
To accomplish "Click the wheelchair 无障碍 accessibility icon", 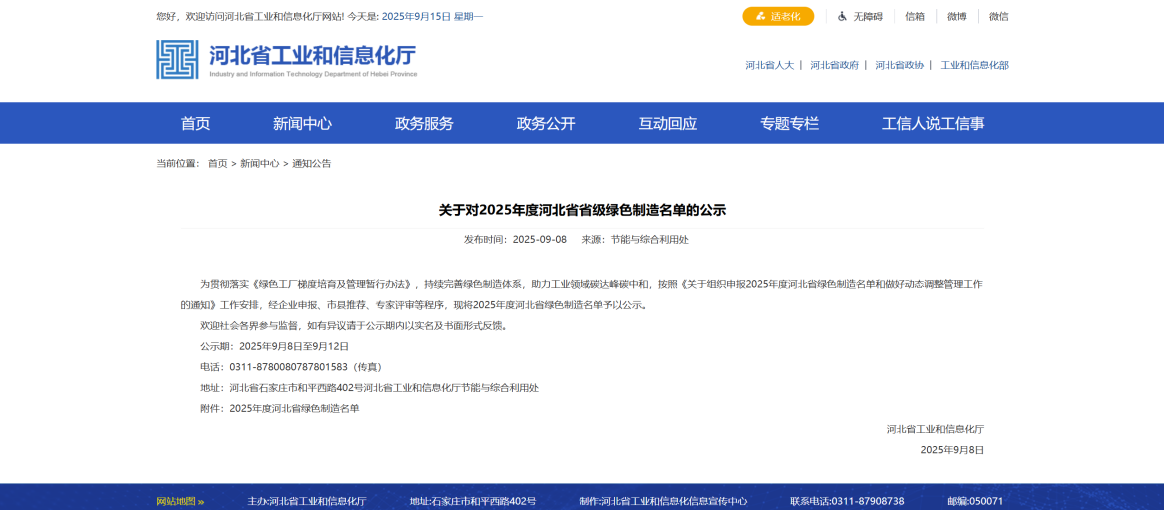I will pyautogui.click(x=843, y=16).
